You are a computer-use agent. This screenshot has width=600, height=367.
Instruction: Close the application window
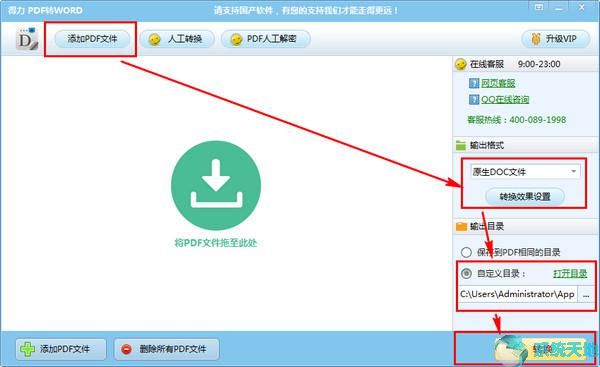[582, 7]
